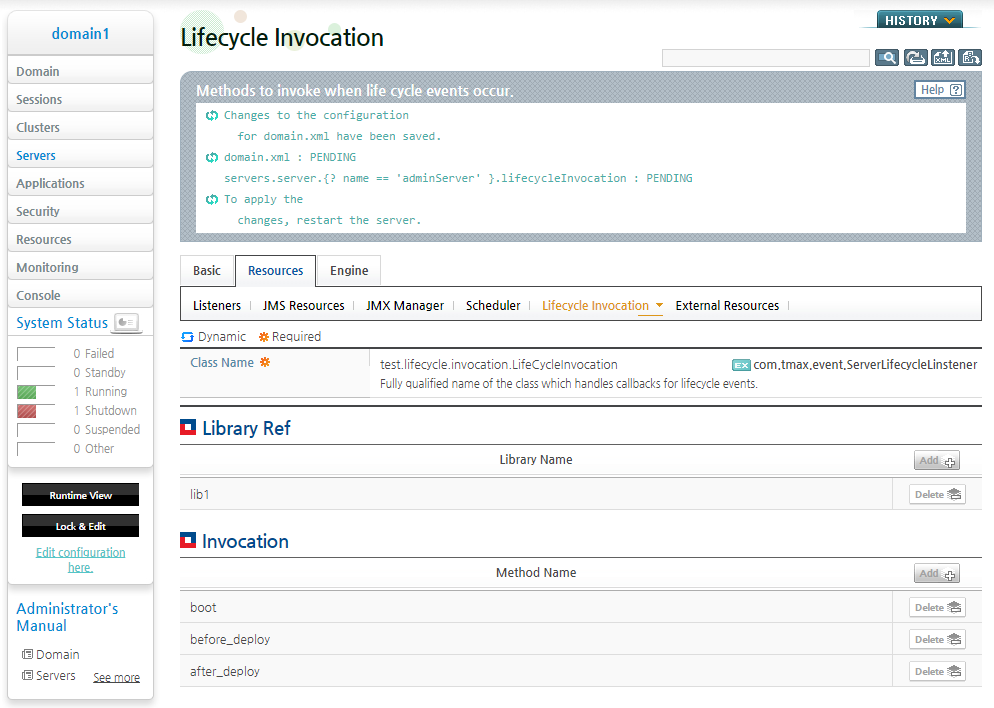
Task: Click the boot method row
Action: 536,607
